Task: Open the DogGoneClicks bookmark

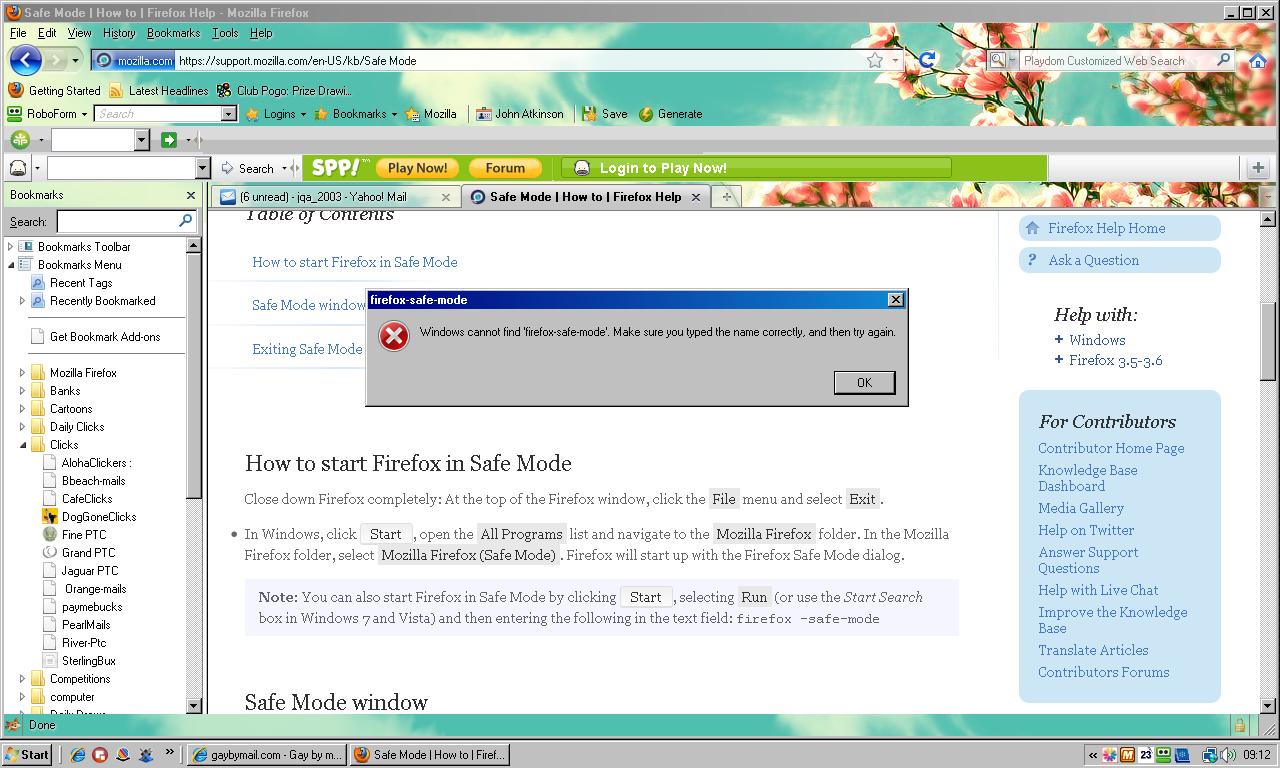Action: pyautogui.click(x=99, y=517)
